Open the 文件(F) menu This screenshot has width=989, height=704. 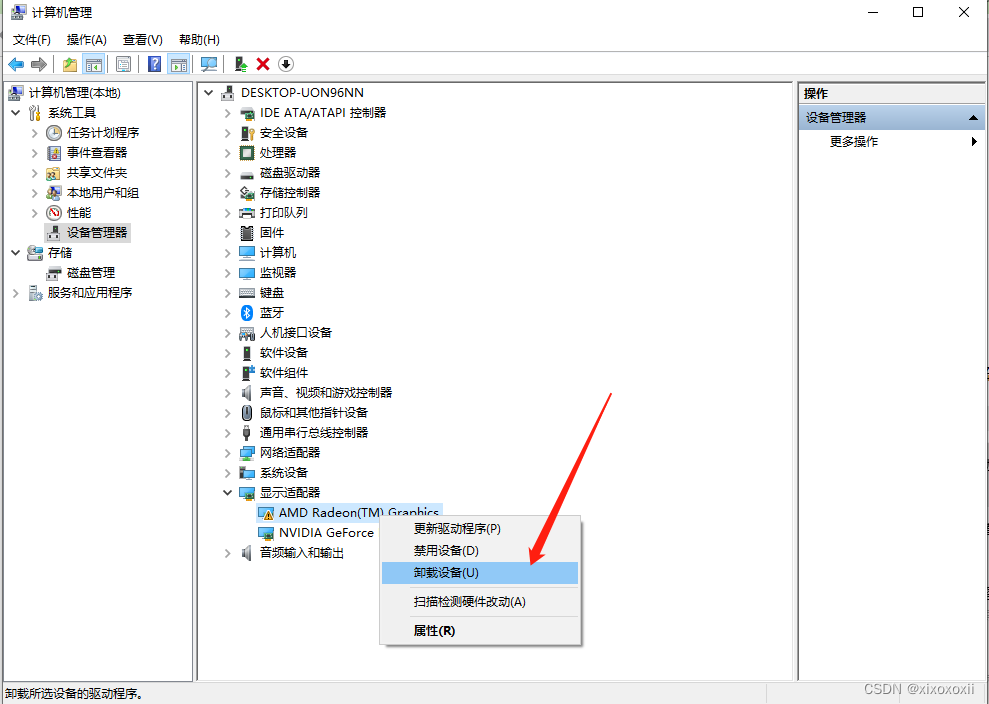pyautogui.click(x=32, y=40)
